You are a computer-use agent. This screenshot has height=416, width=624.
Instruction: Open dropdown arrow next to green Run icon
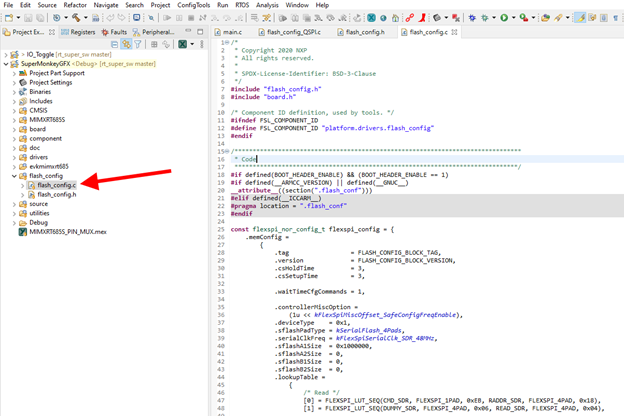[x=513, y=18]
